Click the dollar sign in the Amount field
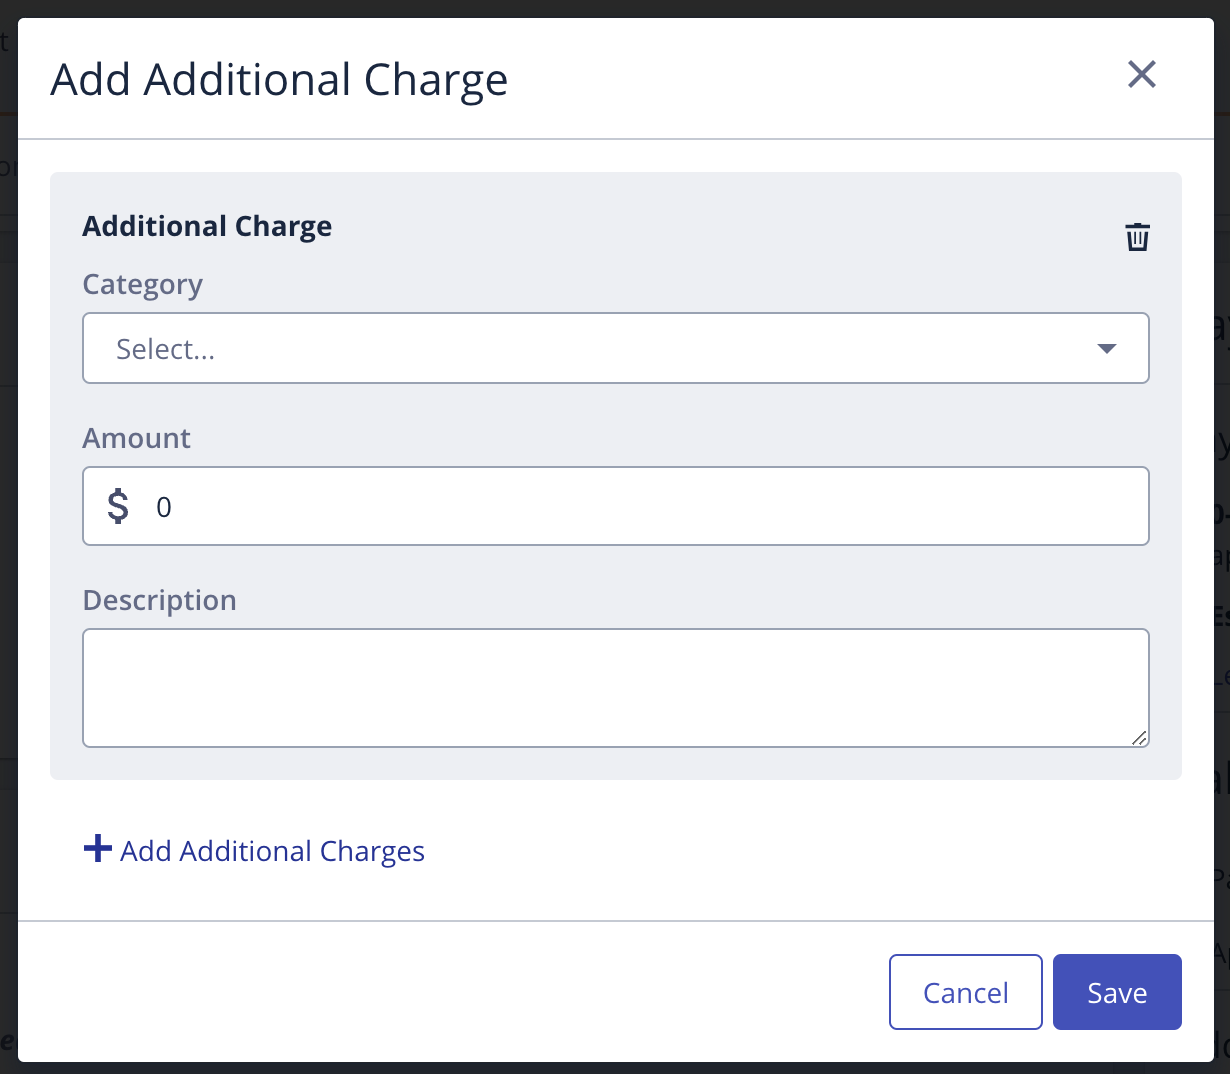The image size is (1230, 1074). 117,506
